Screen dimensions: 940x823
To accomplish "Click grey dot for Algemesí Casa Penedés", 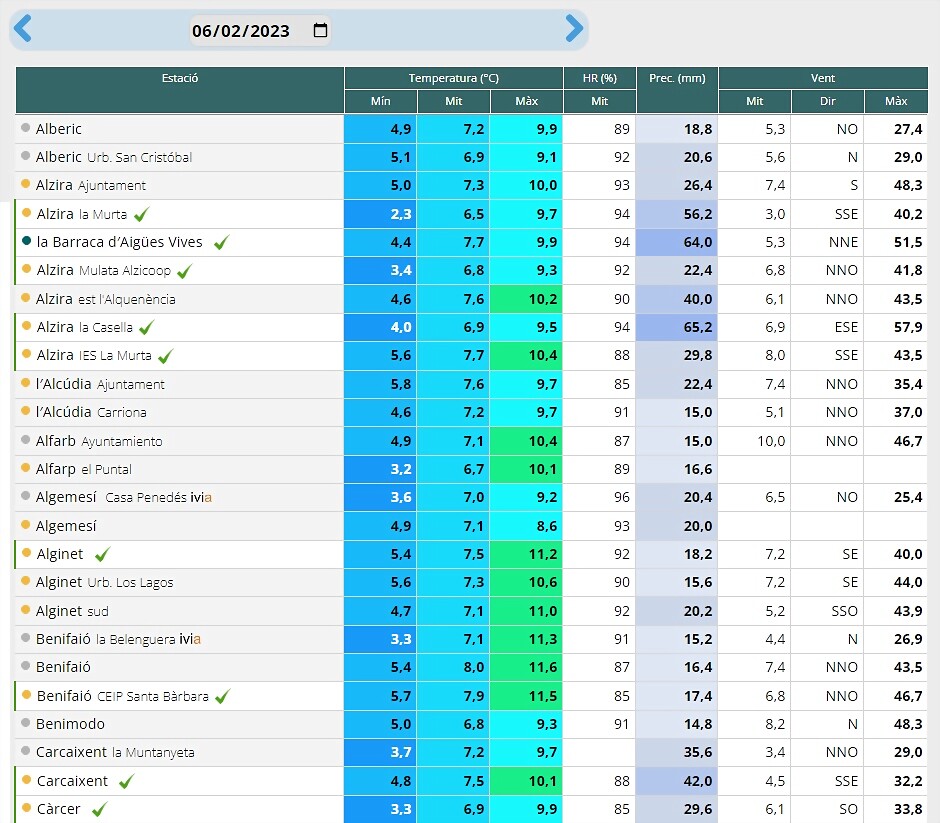I will click(25, 496).
